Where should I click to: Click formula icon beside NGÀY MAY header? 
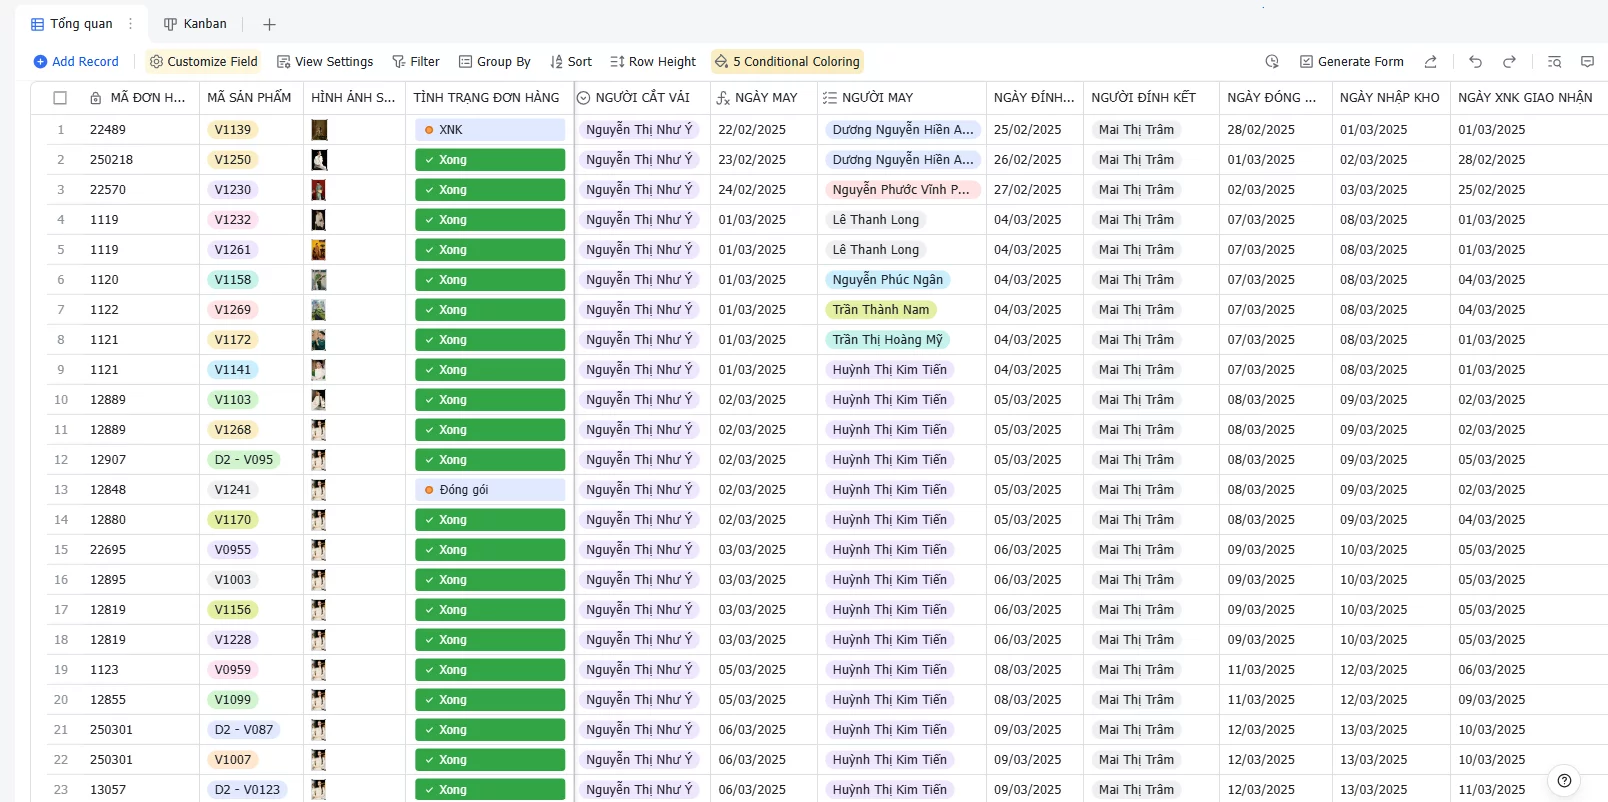point(723,98)
